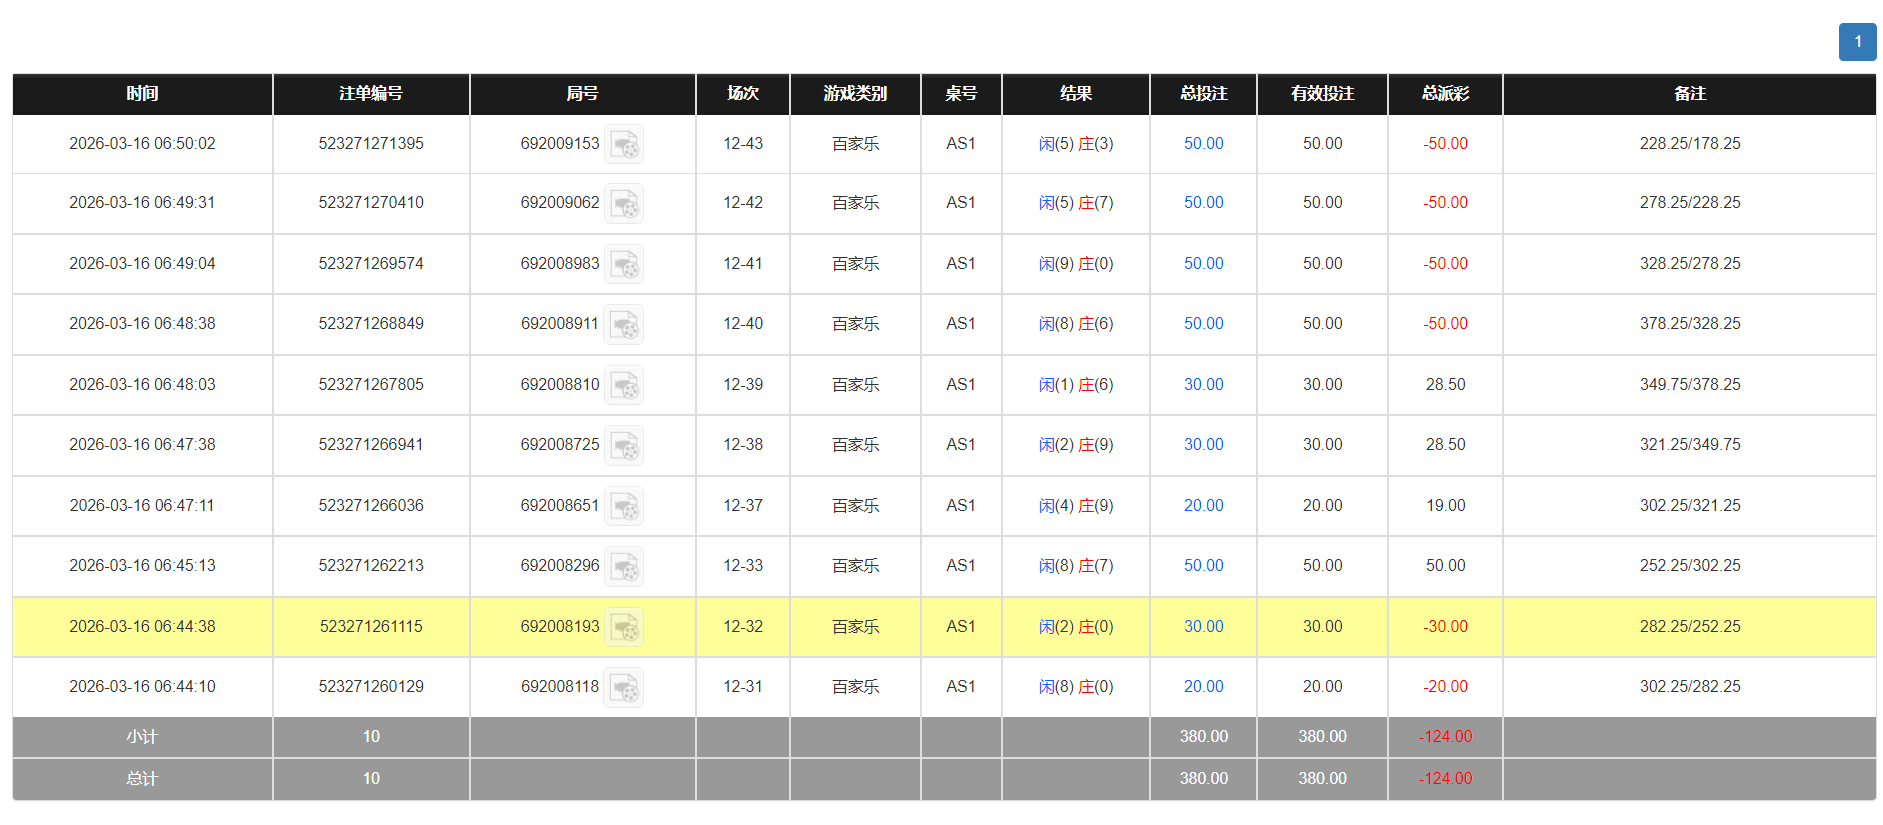Select bet number 523271269574
The width and height of the screenshot is (1883, 825).
click(371, 264)
